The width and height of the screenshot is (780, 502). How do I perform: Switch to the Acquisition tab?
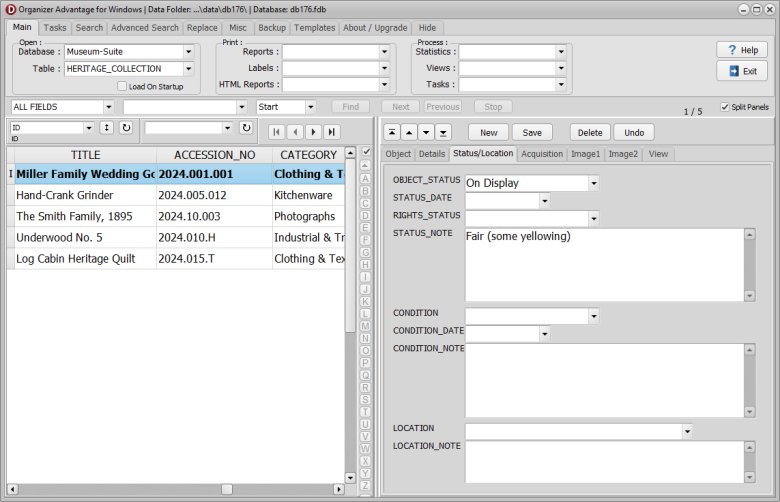point(542,154)
